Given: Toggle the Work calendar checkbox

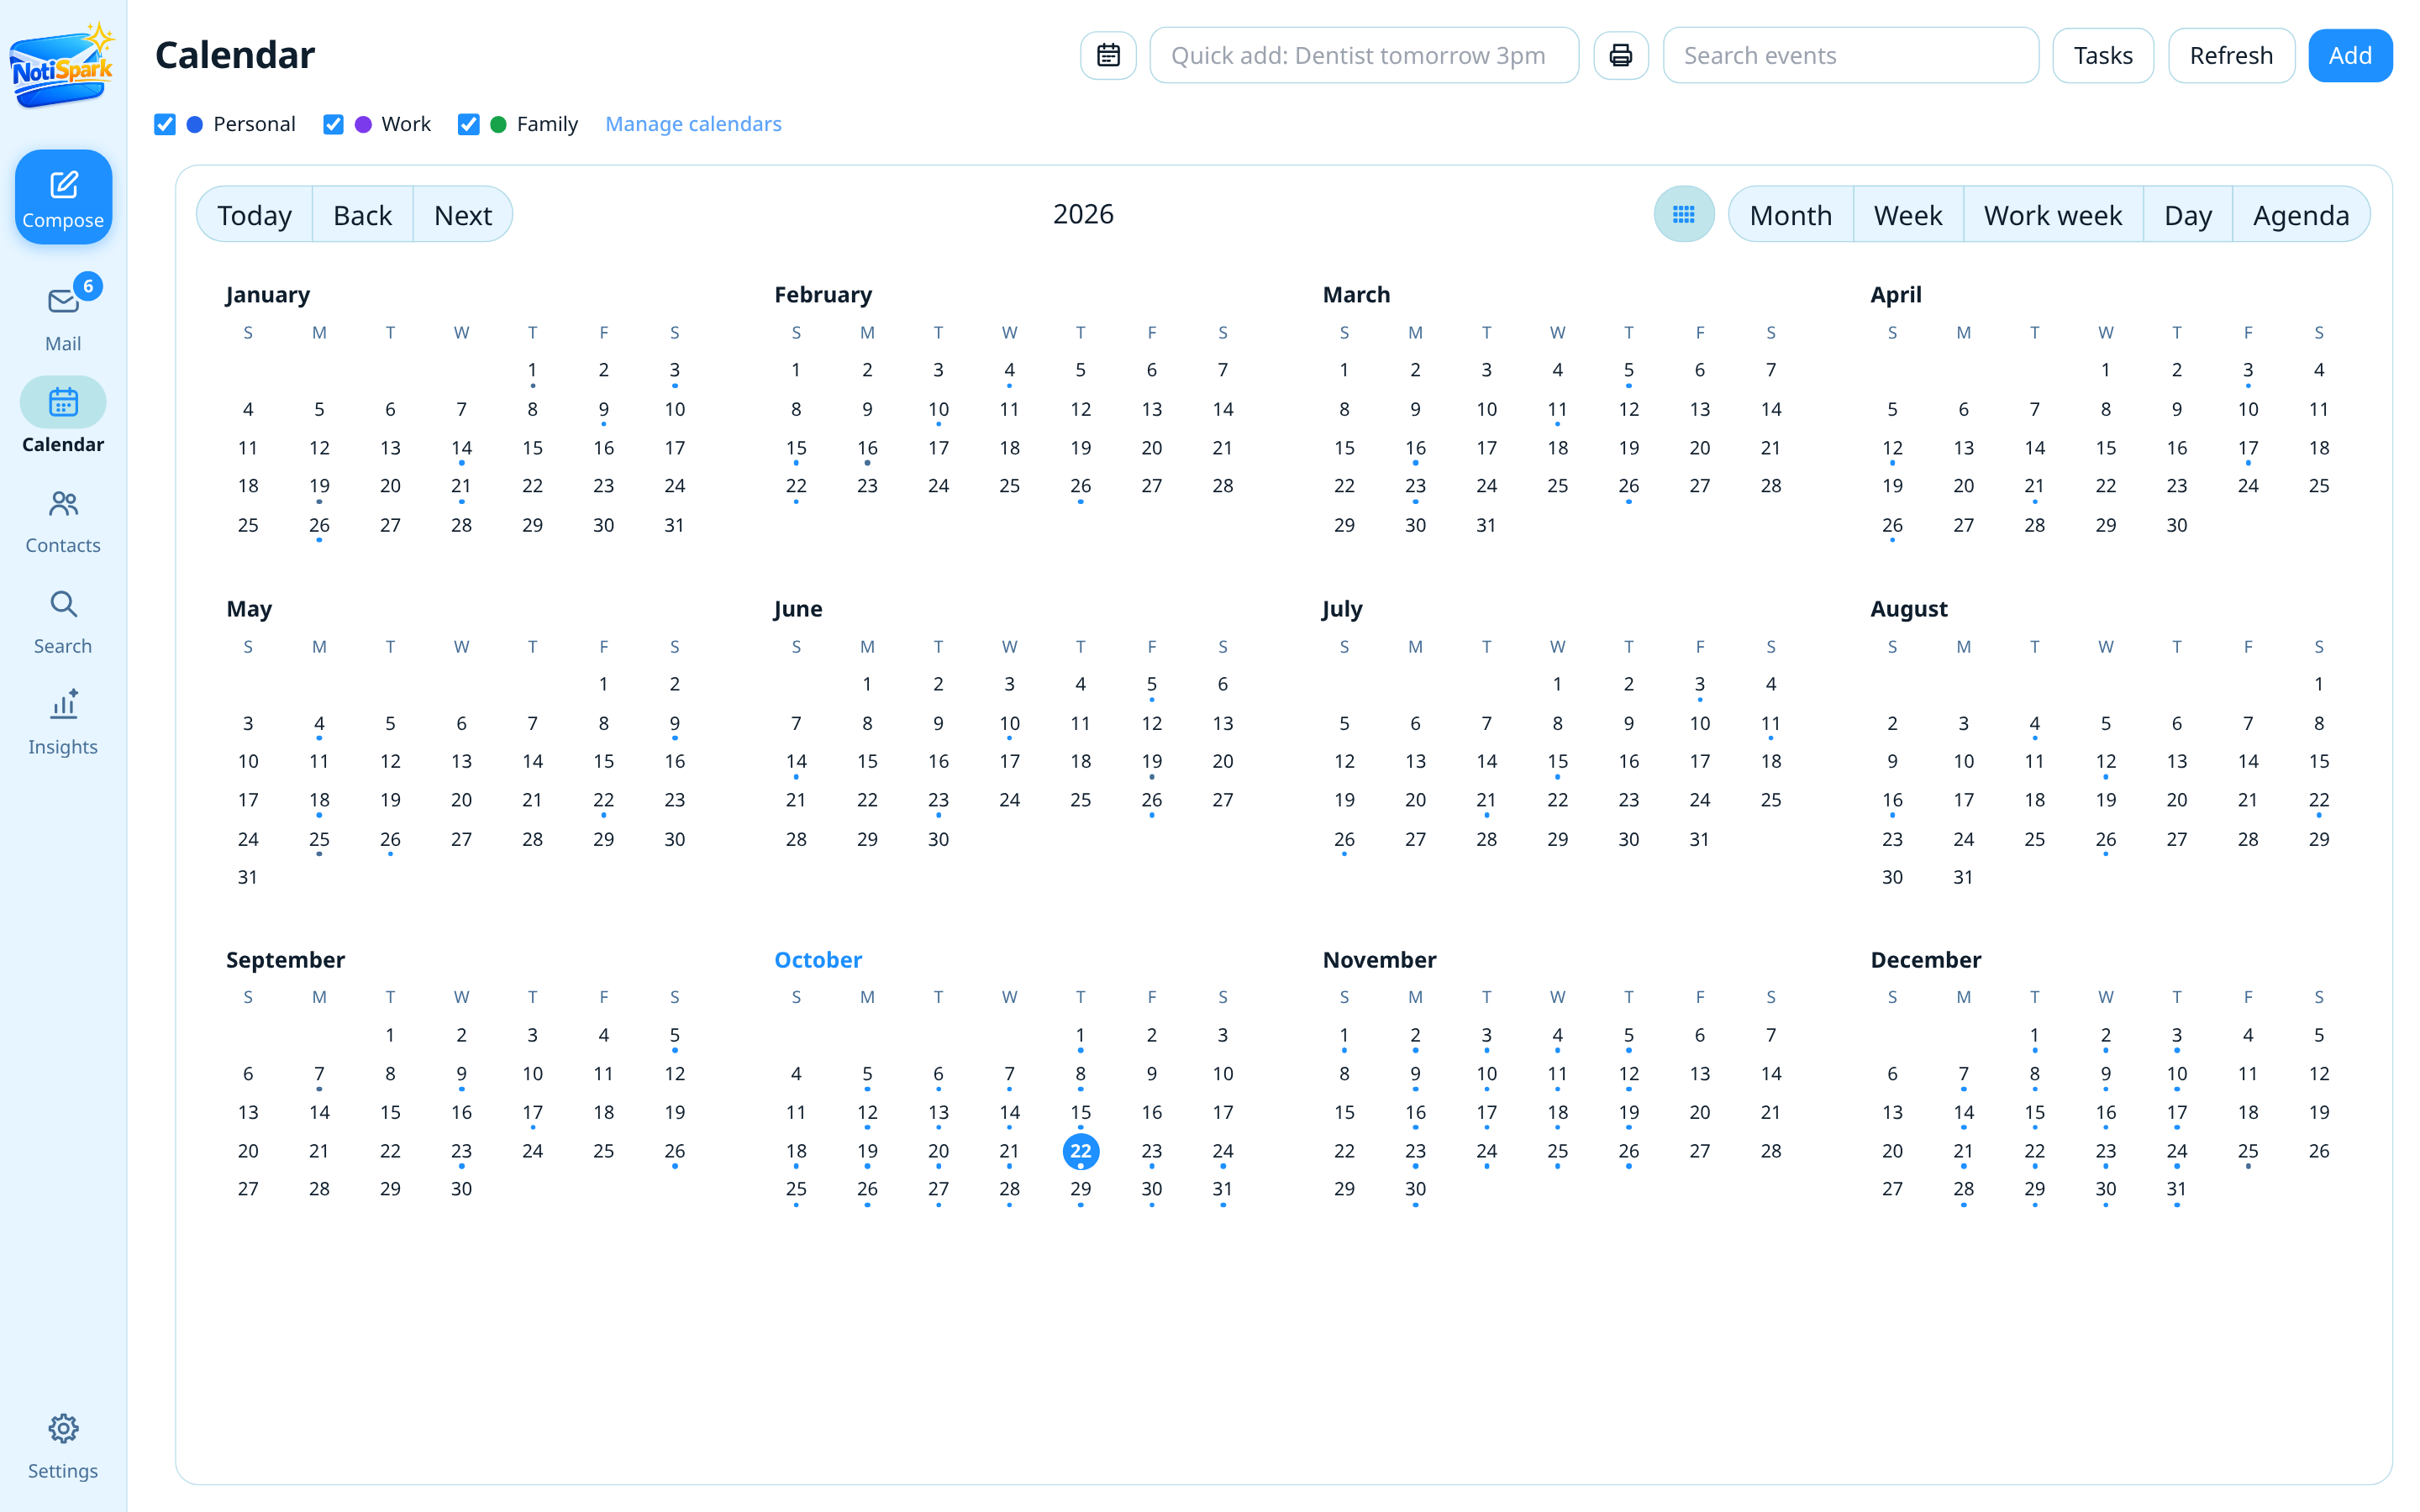Looking at the screenshot, I should point(333,124).
